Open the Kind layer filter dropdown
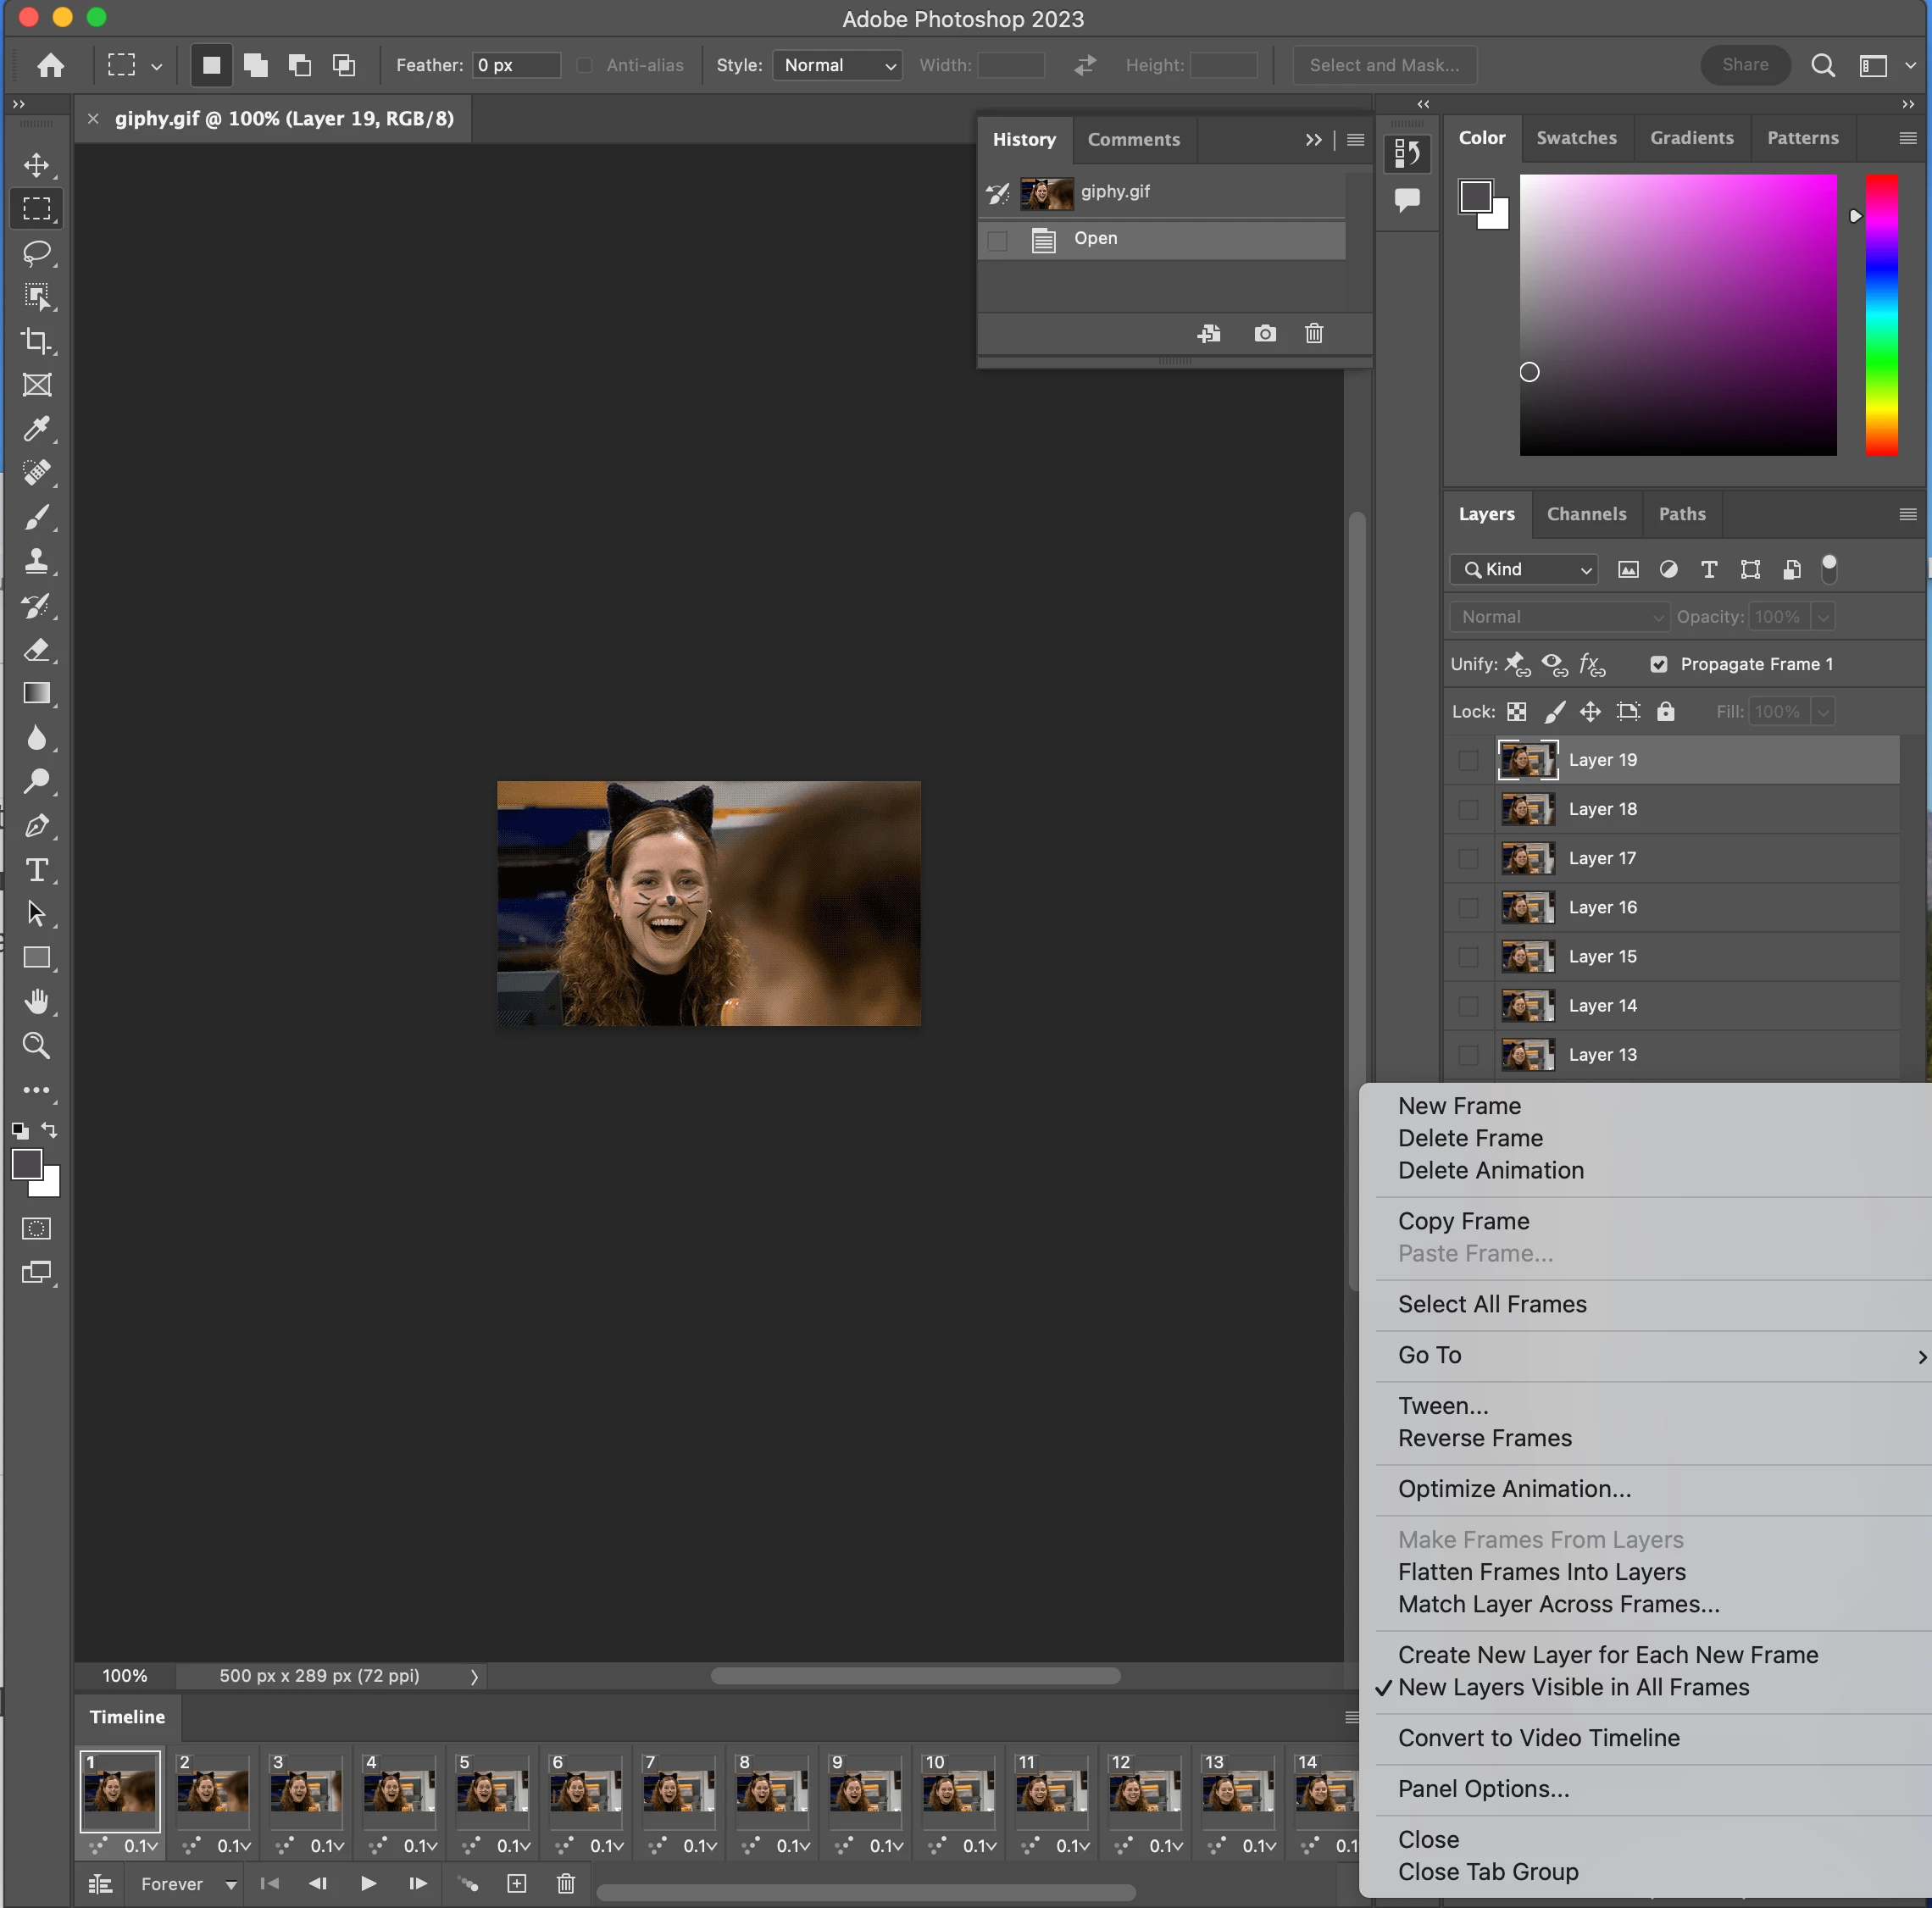Image resolution: width=1932 pixels, height=1908 pixels. (x=1524, y=569)
